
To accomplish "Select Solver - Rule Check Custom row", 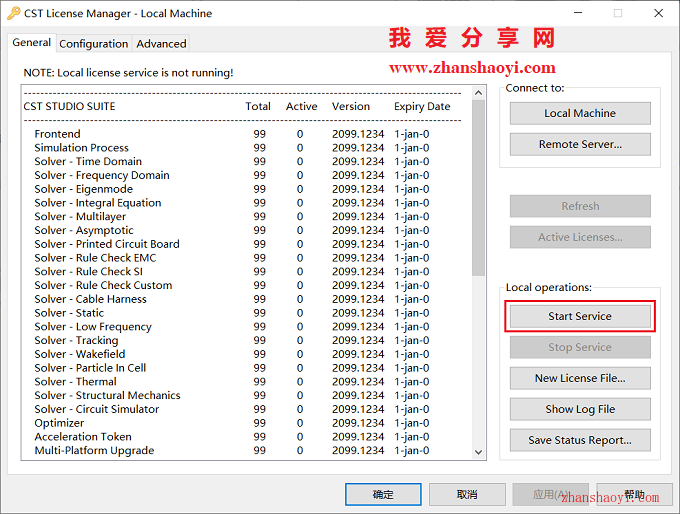I will click(232, 285).
